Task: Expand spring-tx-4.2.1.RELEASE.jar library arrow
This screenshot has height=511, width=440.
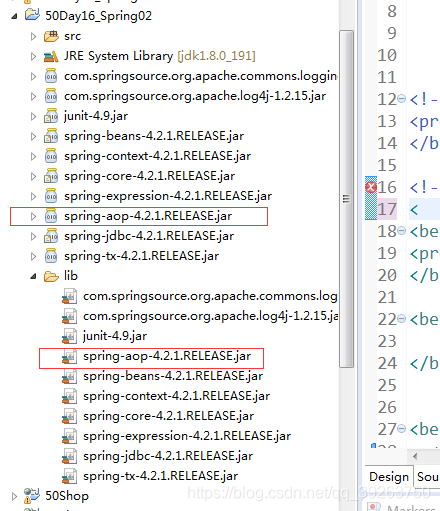Action: point(33,256)
